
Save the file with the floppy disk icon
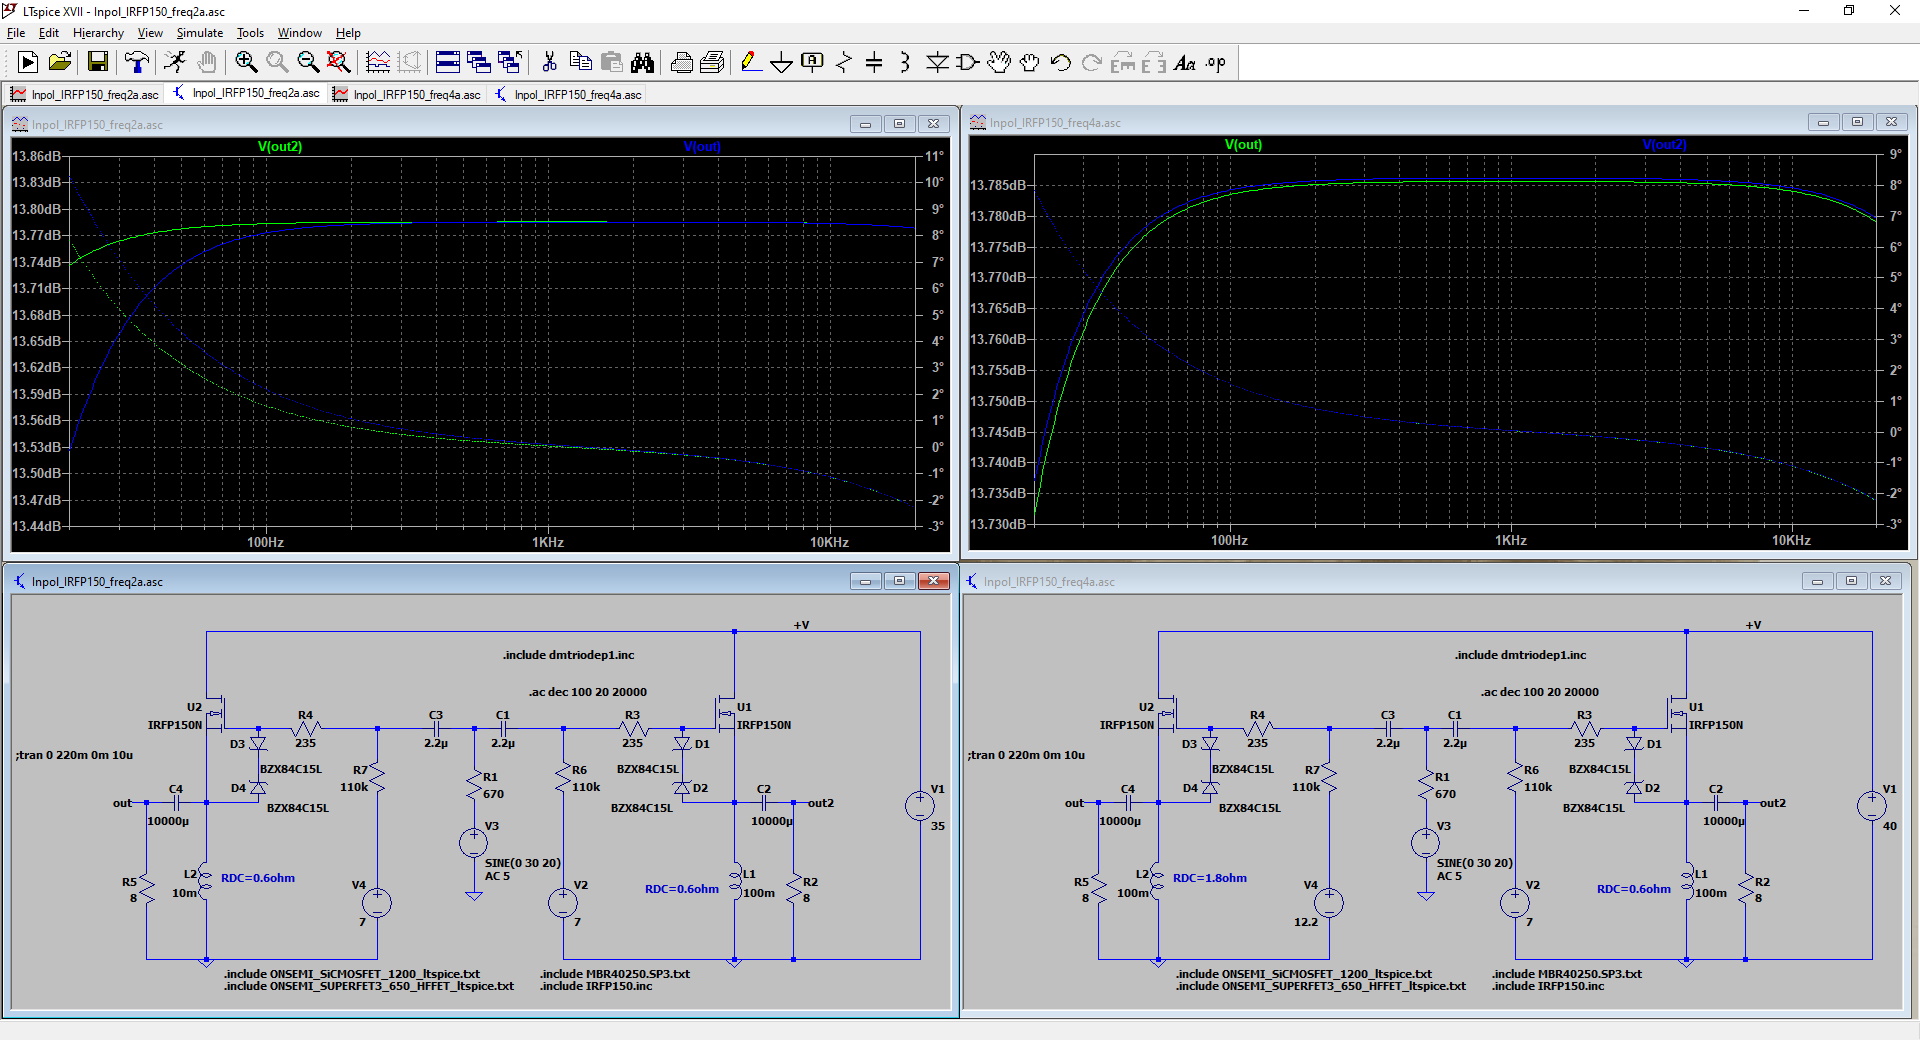pyautogui.click(x=98, y=63)
